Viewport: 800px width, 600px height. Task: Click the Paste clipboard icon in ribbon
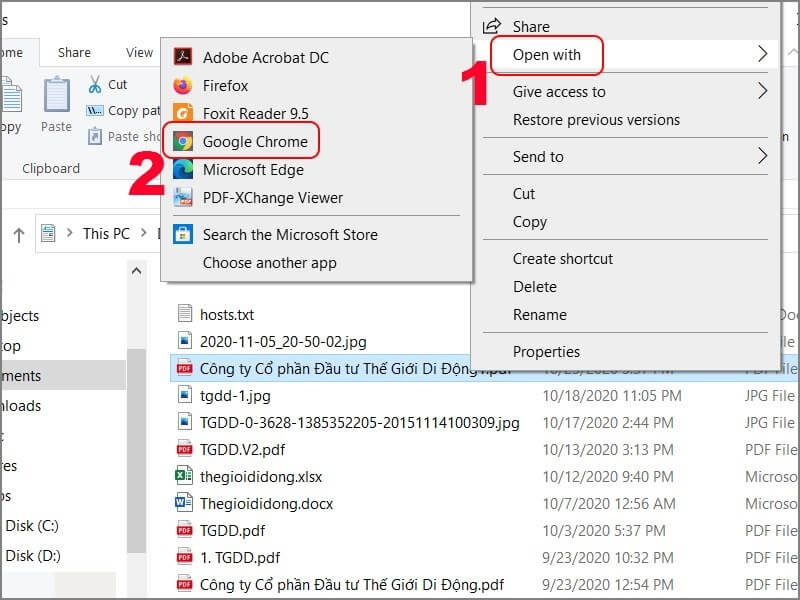click(x=57, y=95)
